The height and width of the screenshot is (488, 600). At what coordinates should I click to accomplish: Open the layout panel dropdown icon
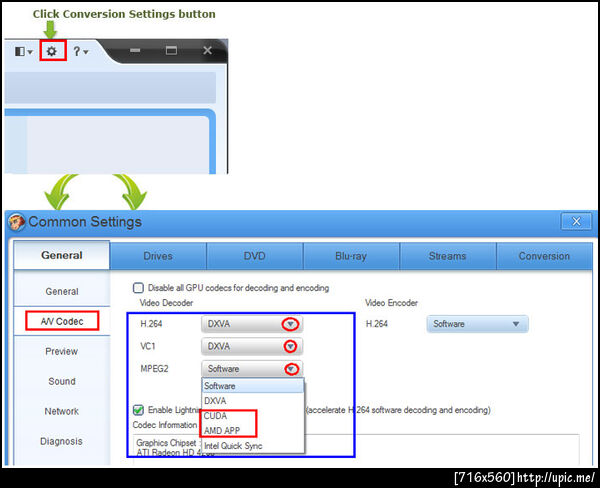[23, 51]
